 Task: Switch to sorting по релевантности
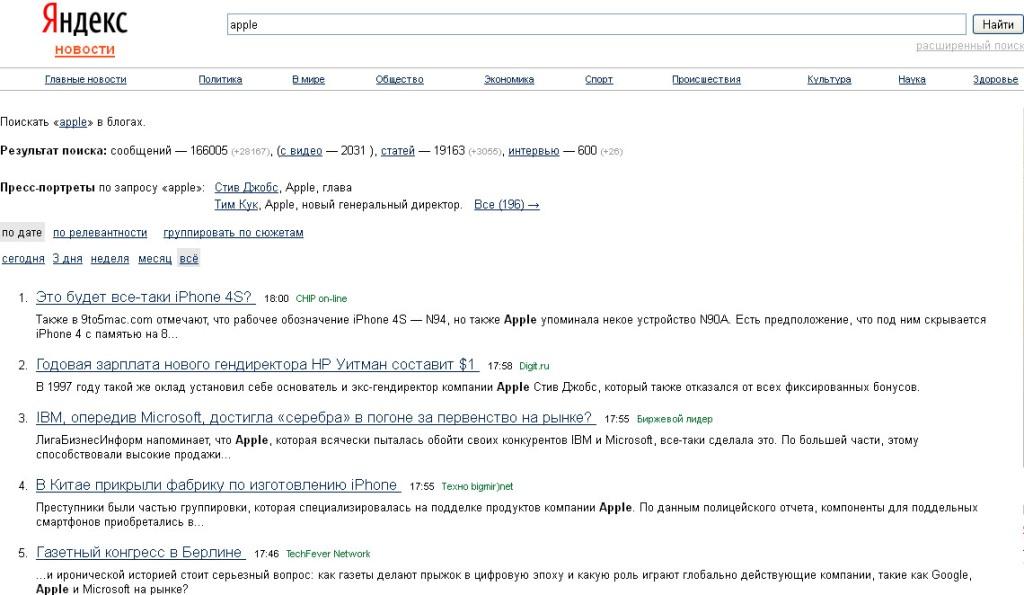coord(100,233)
